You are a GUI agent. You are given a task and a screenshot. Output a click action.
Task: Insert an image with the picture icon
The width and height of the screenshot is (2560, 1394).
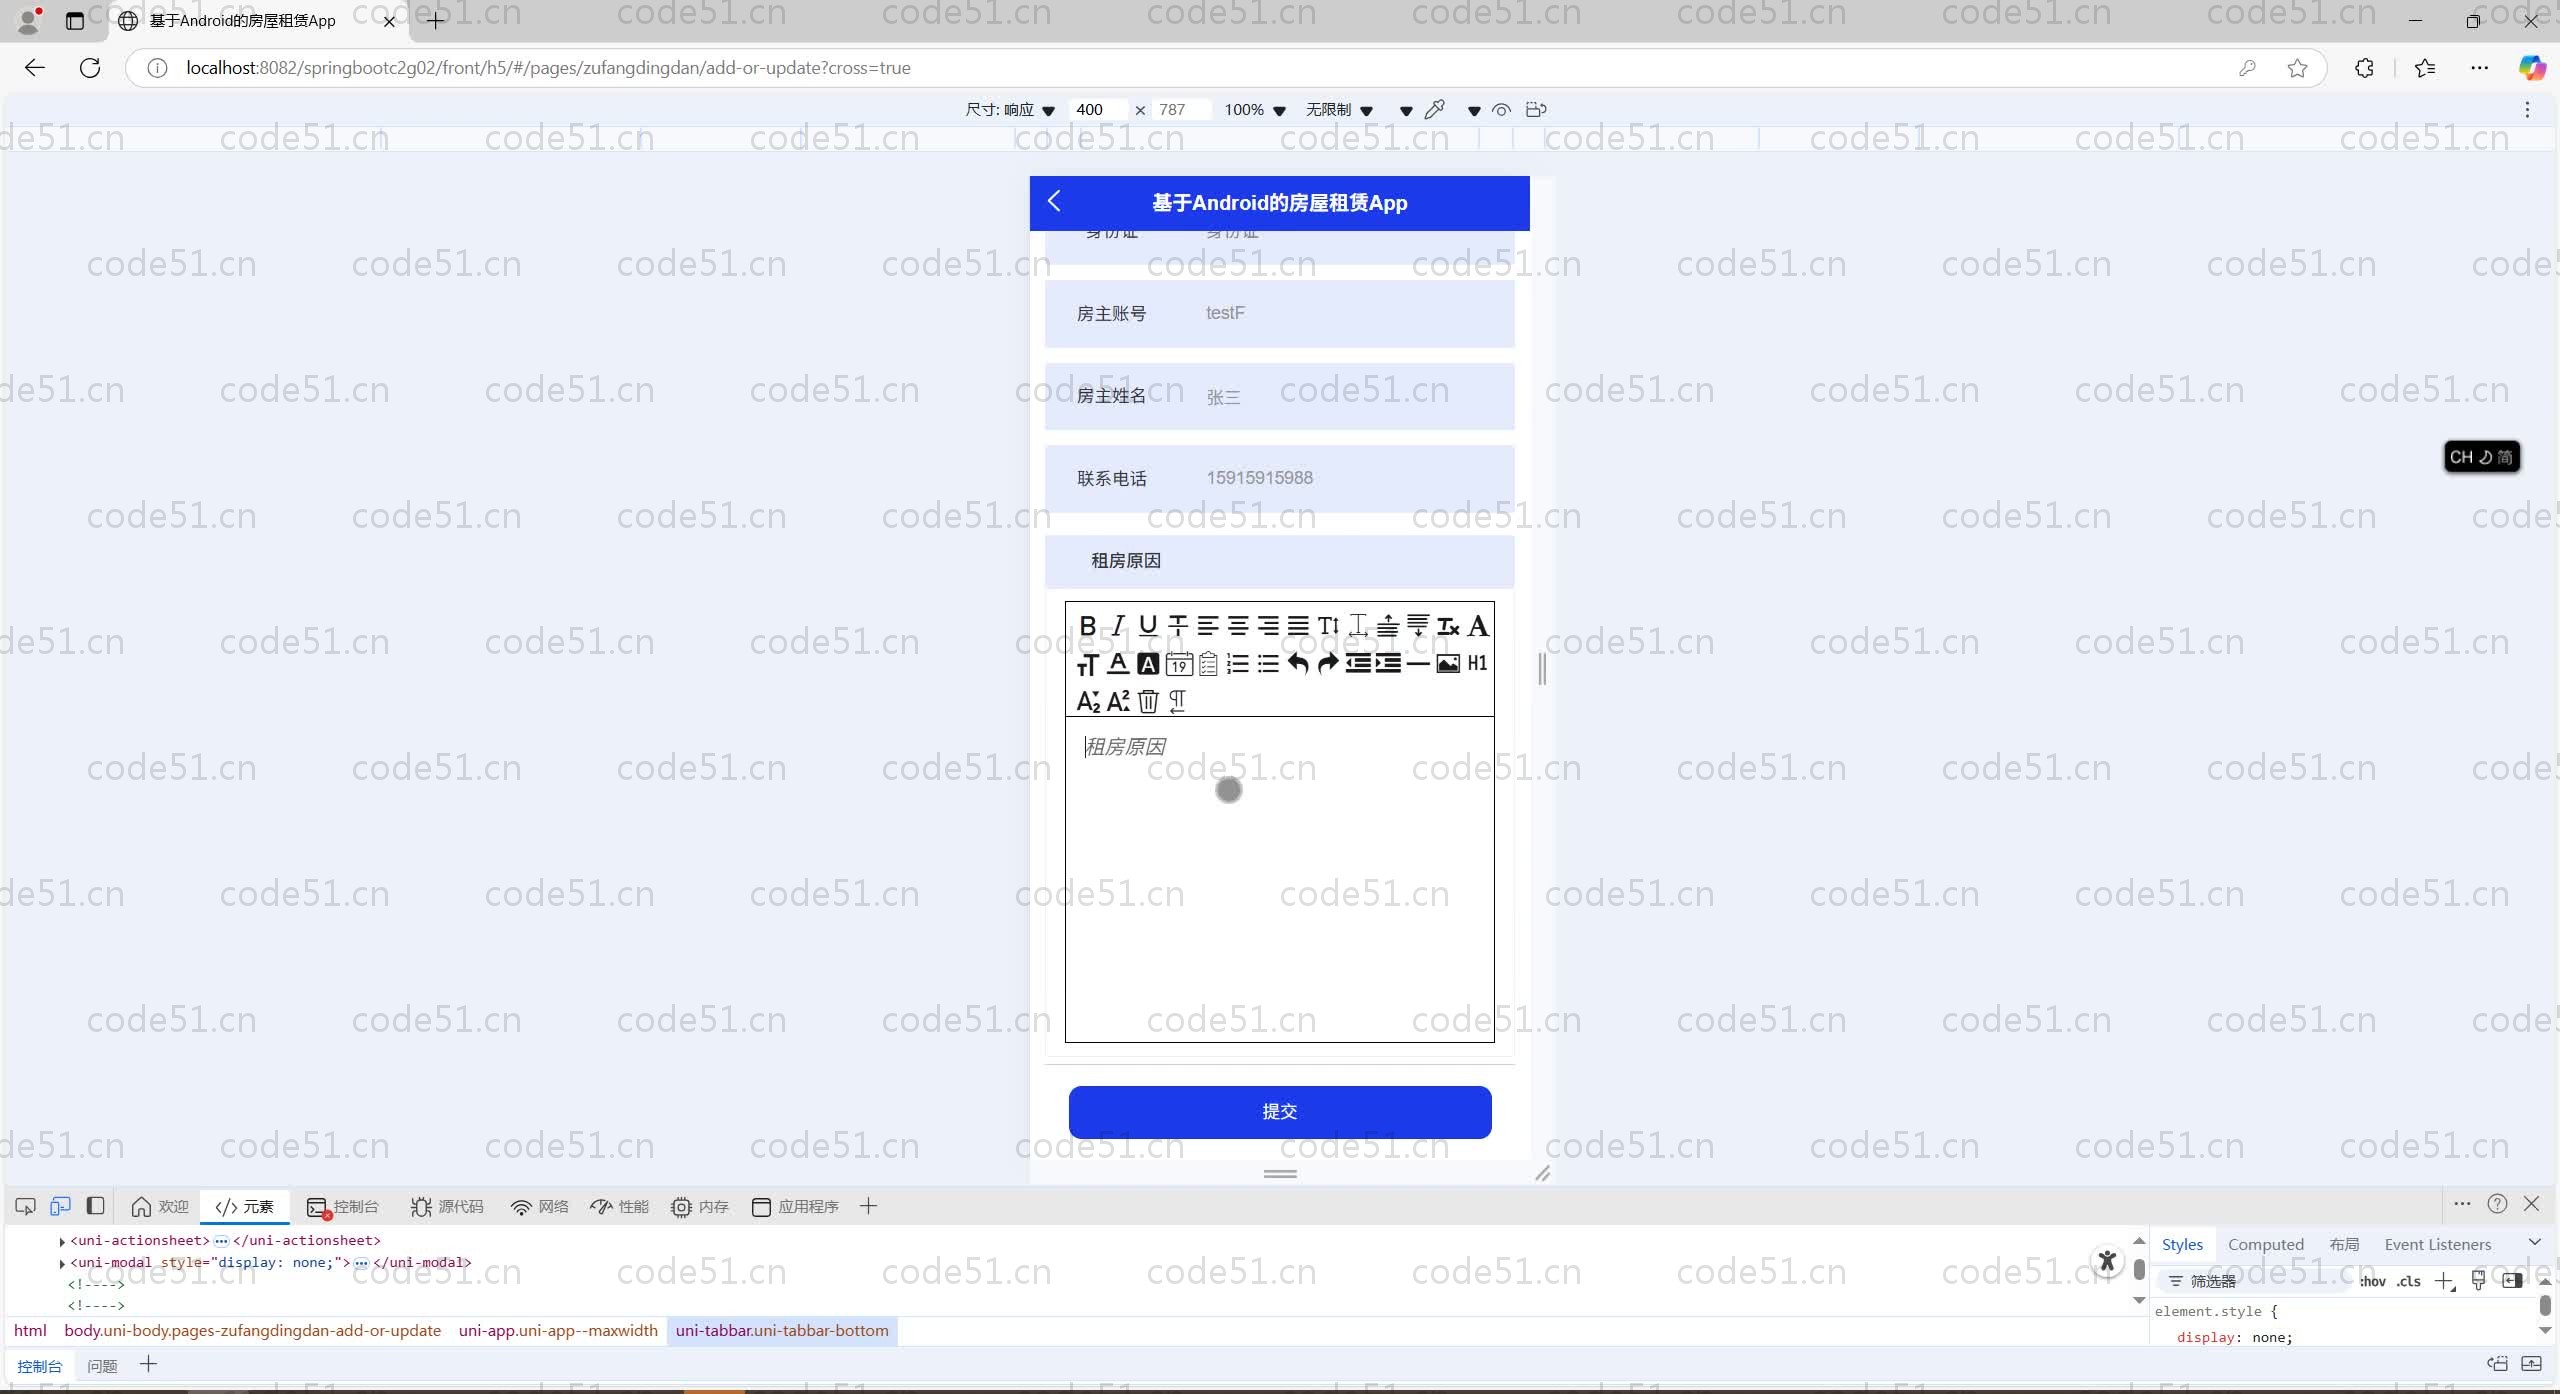click(x=1447, y=664)
